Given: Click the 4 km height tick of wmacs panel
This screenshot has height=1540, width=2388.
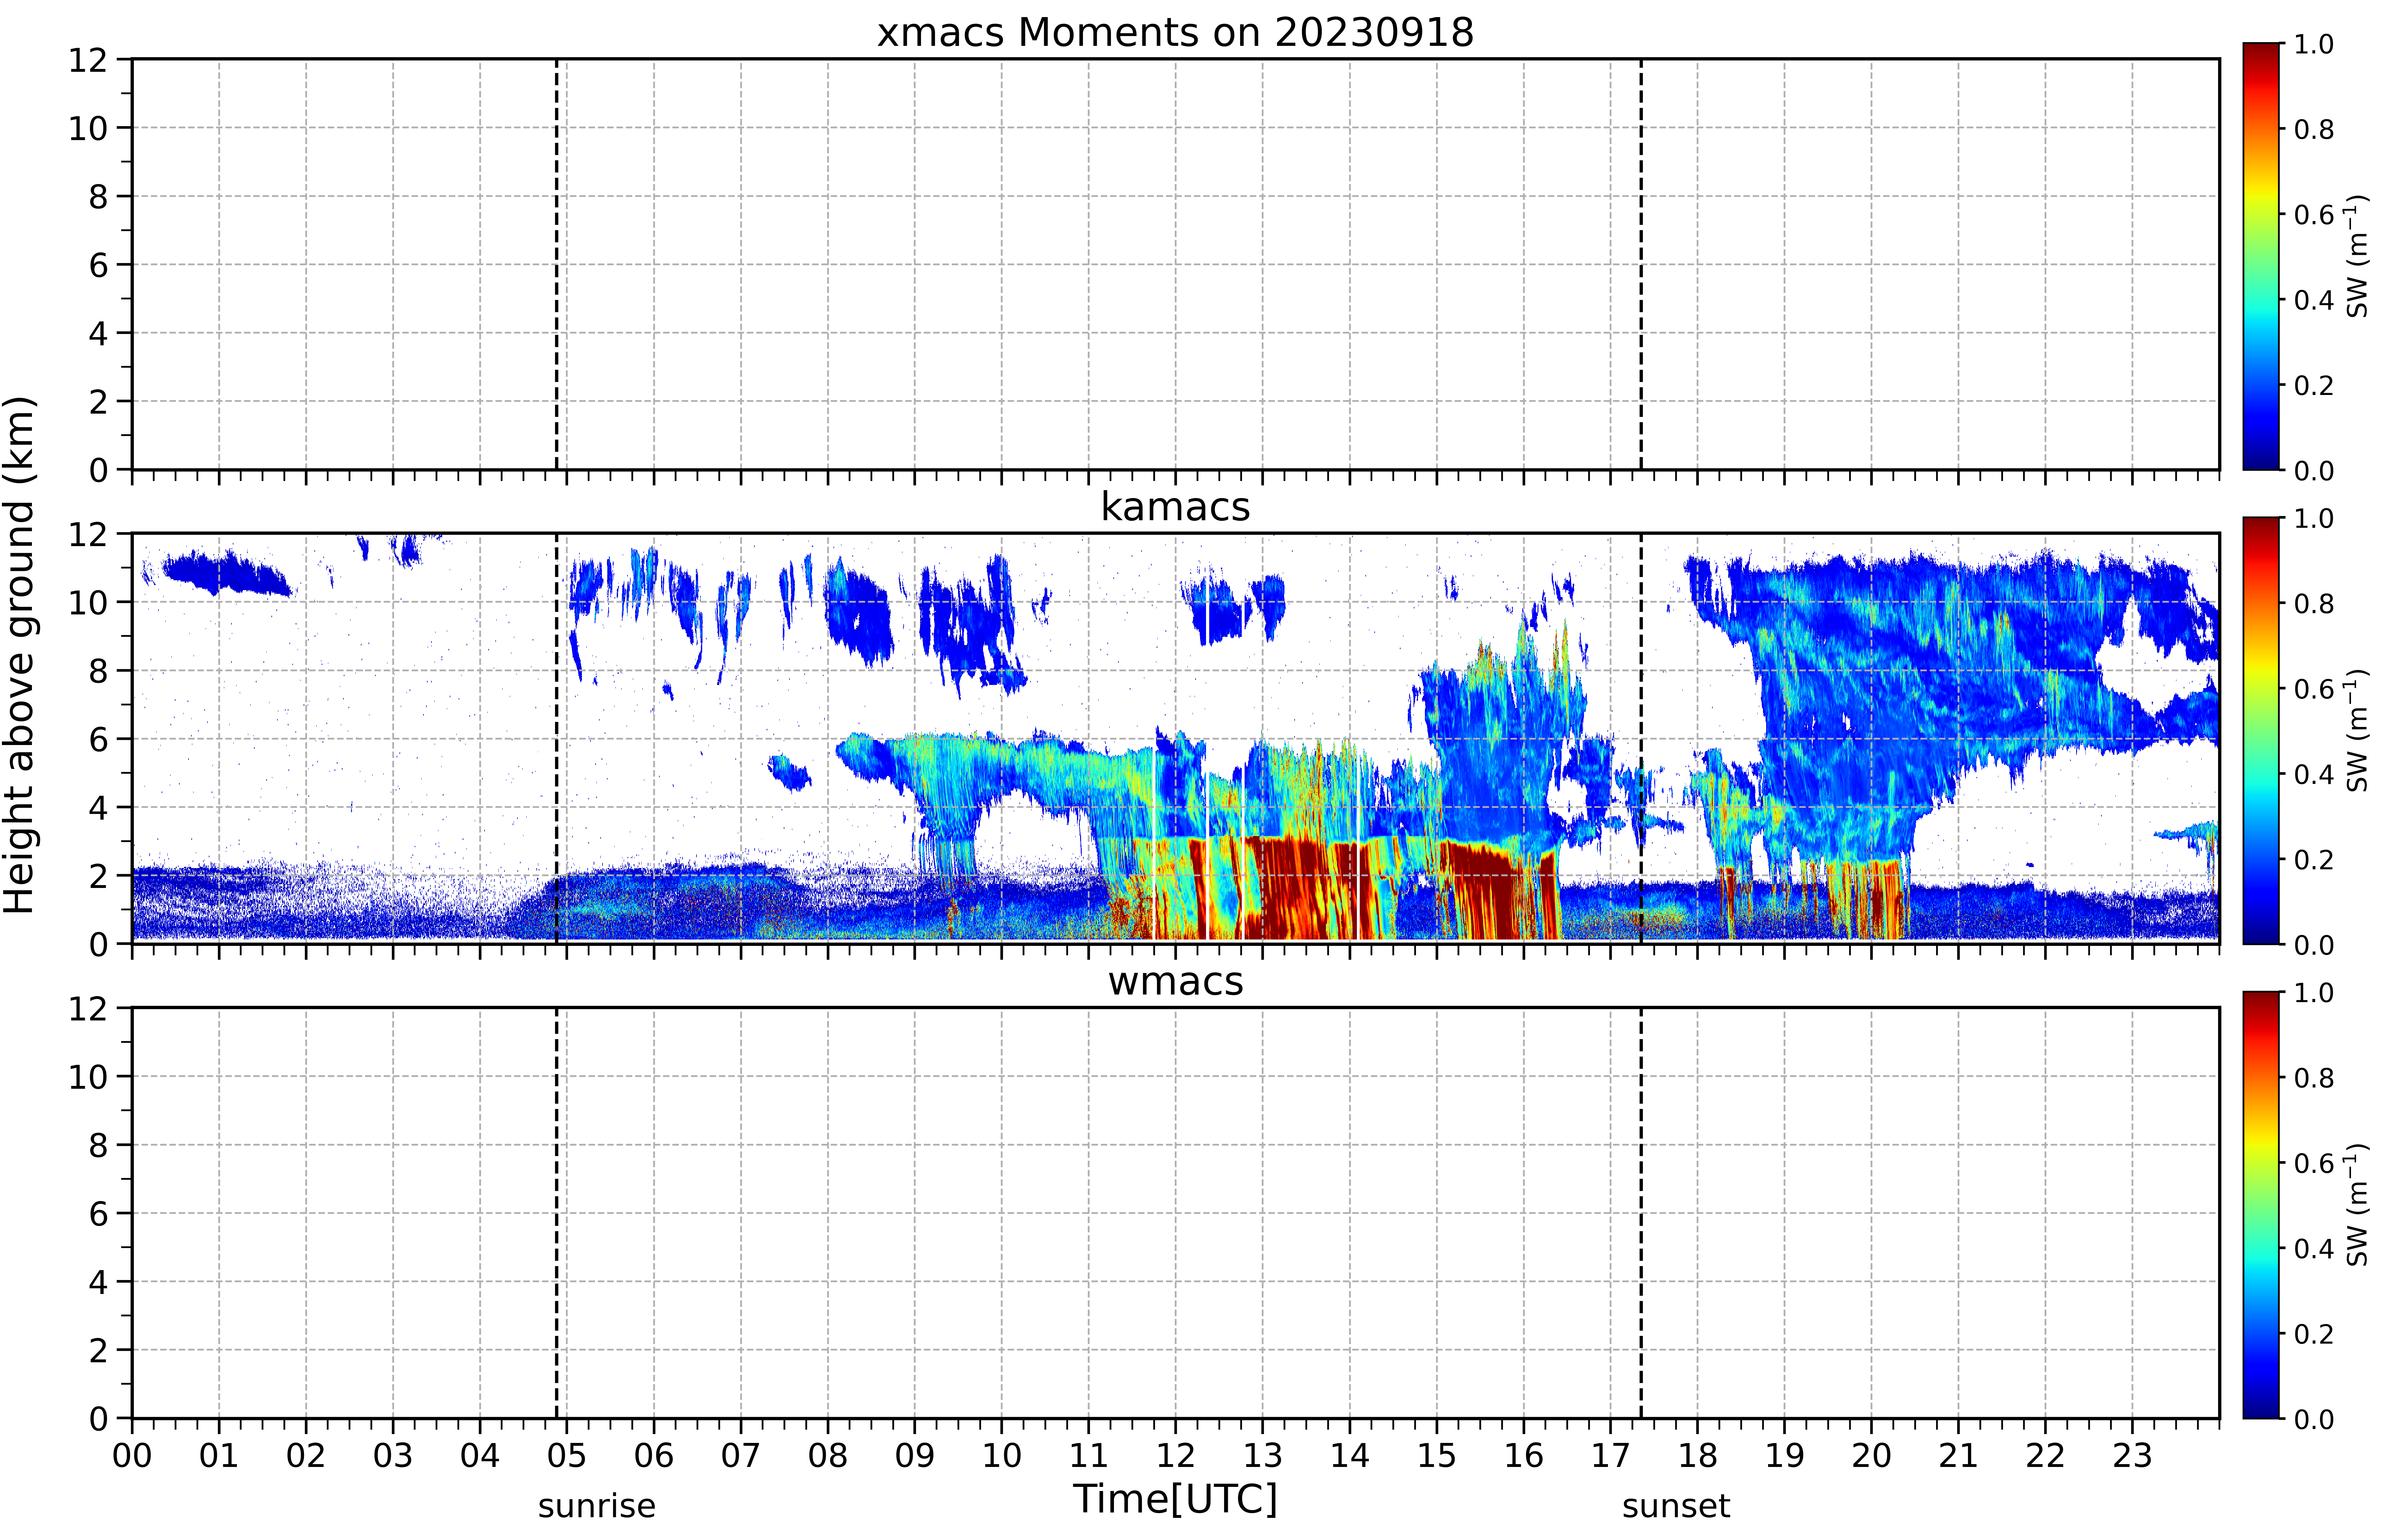Looking at the screenshot, I should click(x=98, y=1282).
